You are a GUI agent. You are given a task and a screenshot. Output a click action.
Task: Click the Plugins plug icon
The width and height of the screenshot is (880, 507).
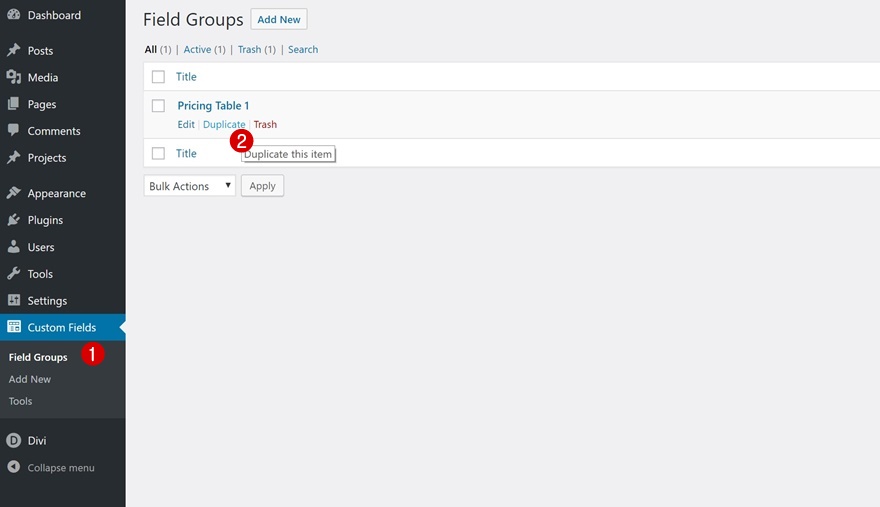[x=13, y=220]
